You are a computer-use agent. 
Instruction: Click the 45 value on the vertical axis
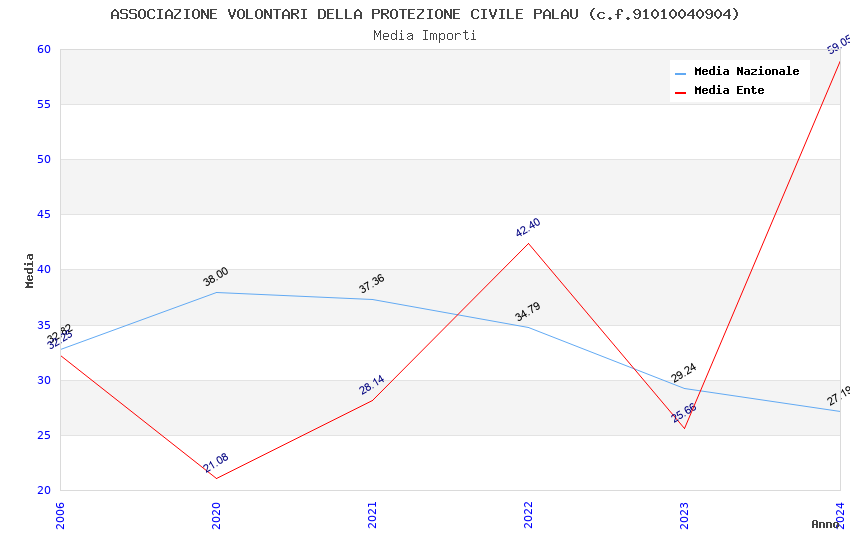[x=44, y=215]
